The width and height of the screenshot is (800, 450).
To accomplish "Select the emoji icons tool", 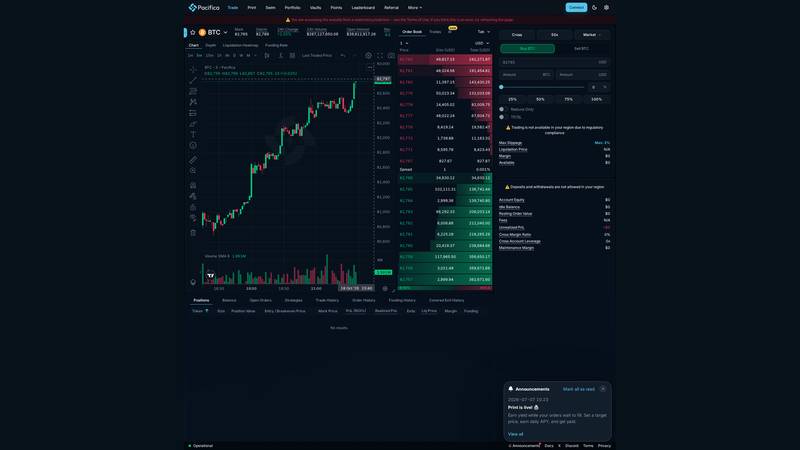I will point(193,145).
